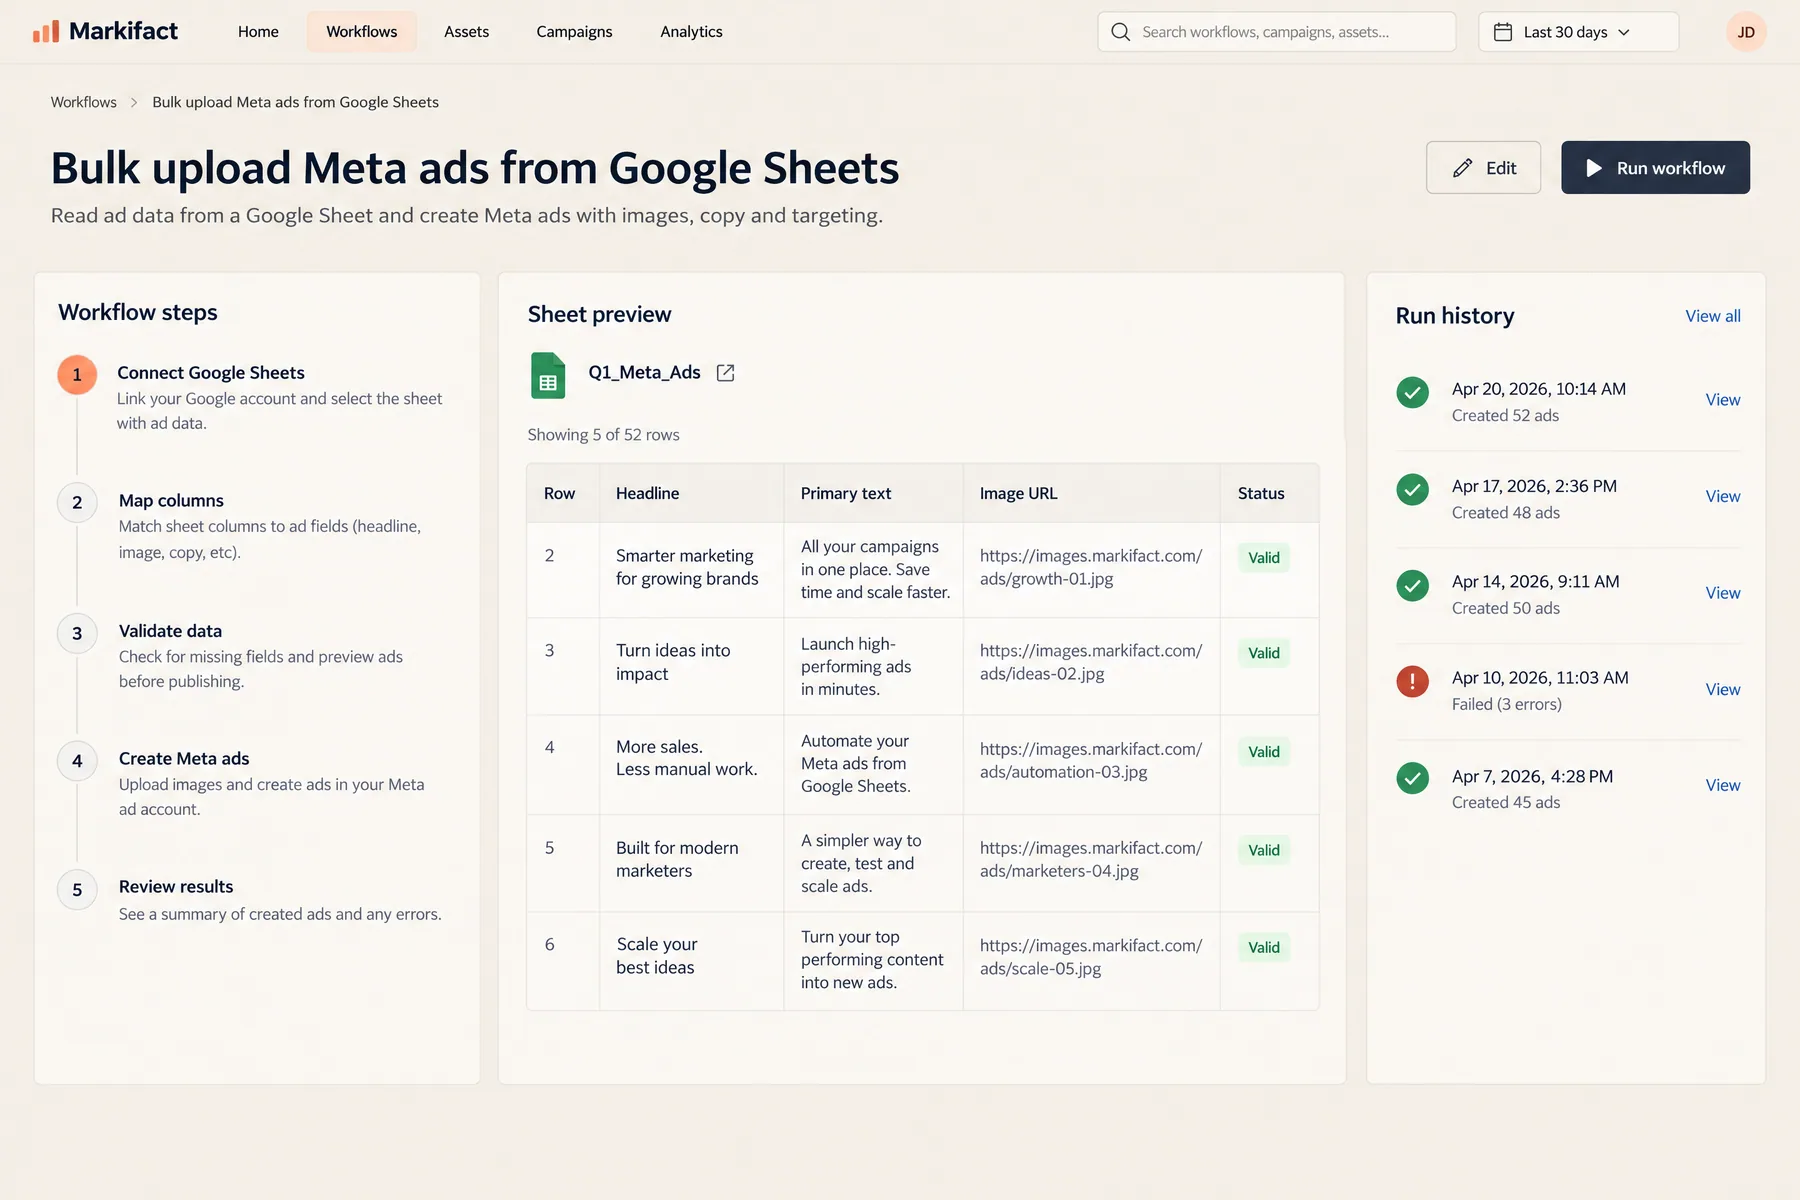Select step 4 circle Create Meta ads
This screenshot has width=1800, height=1200.
[77, 761]
